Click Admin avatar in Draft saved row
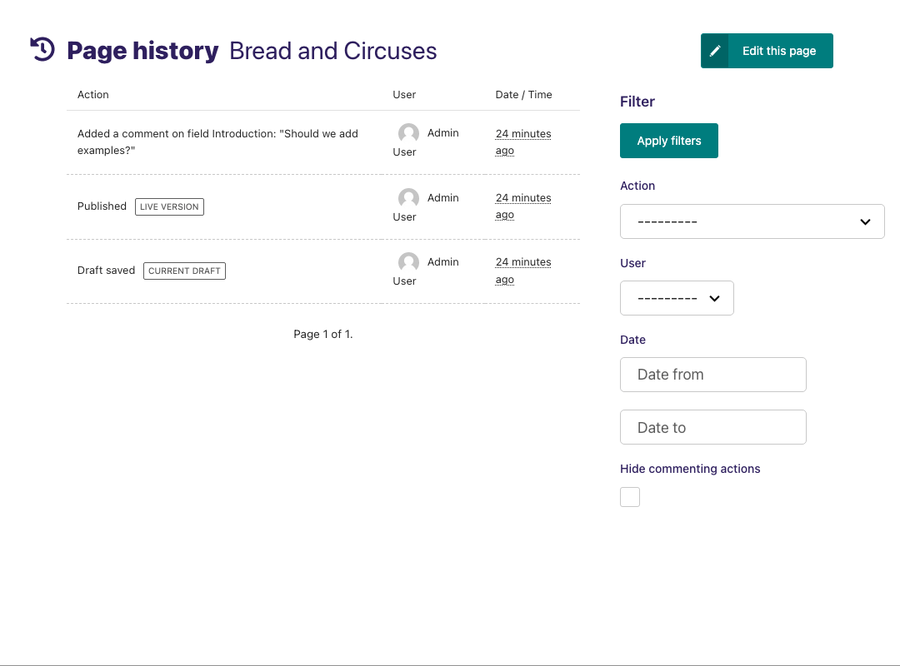The width and height of the screenshot is (900, 666). (x=409, y=262)
